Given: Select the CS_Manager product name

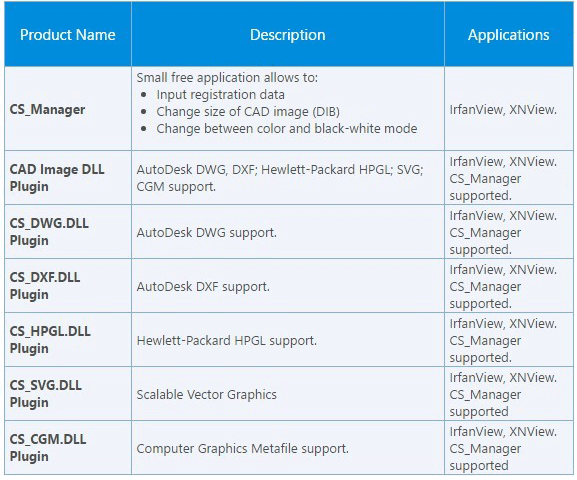Looking at the screenshot, I should pos(47,109).
